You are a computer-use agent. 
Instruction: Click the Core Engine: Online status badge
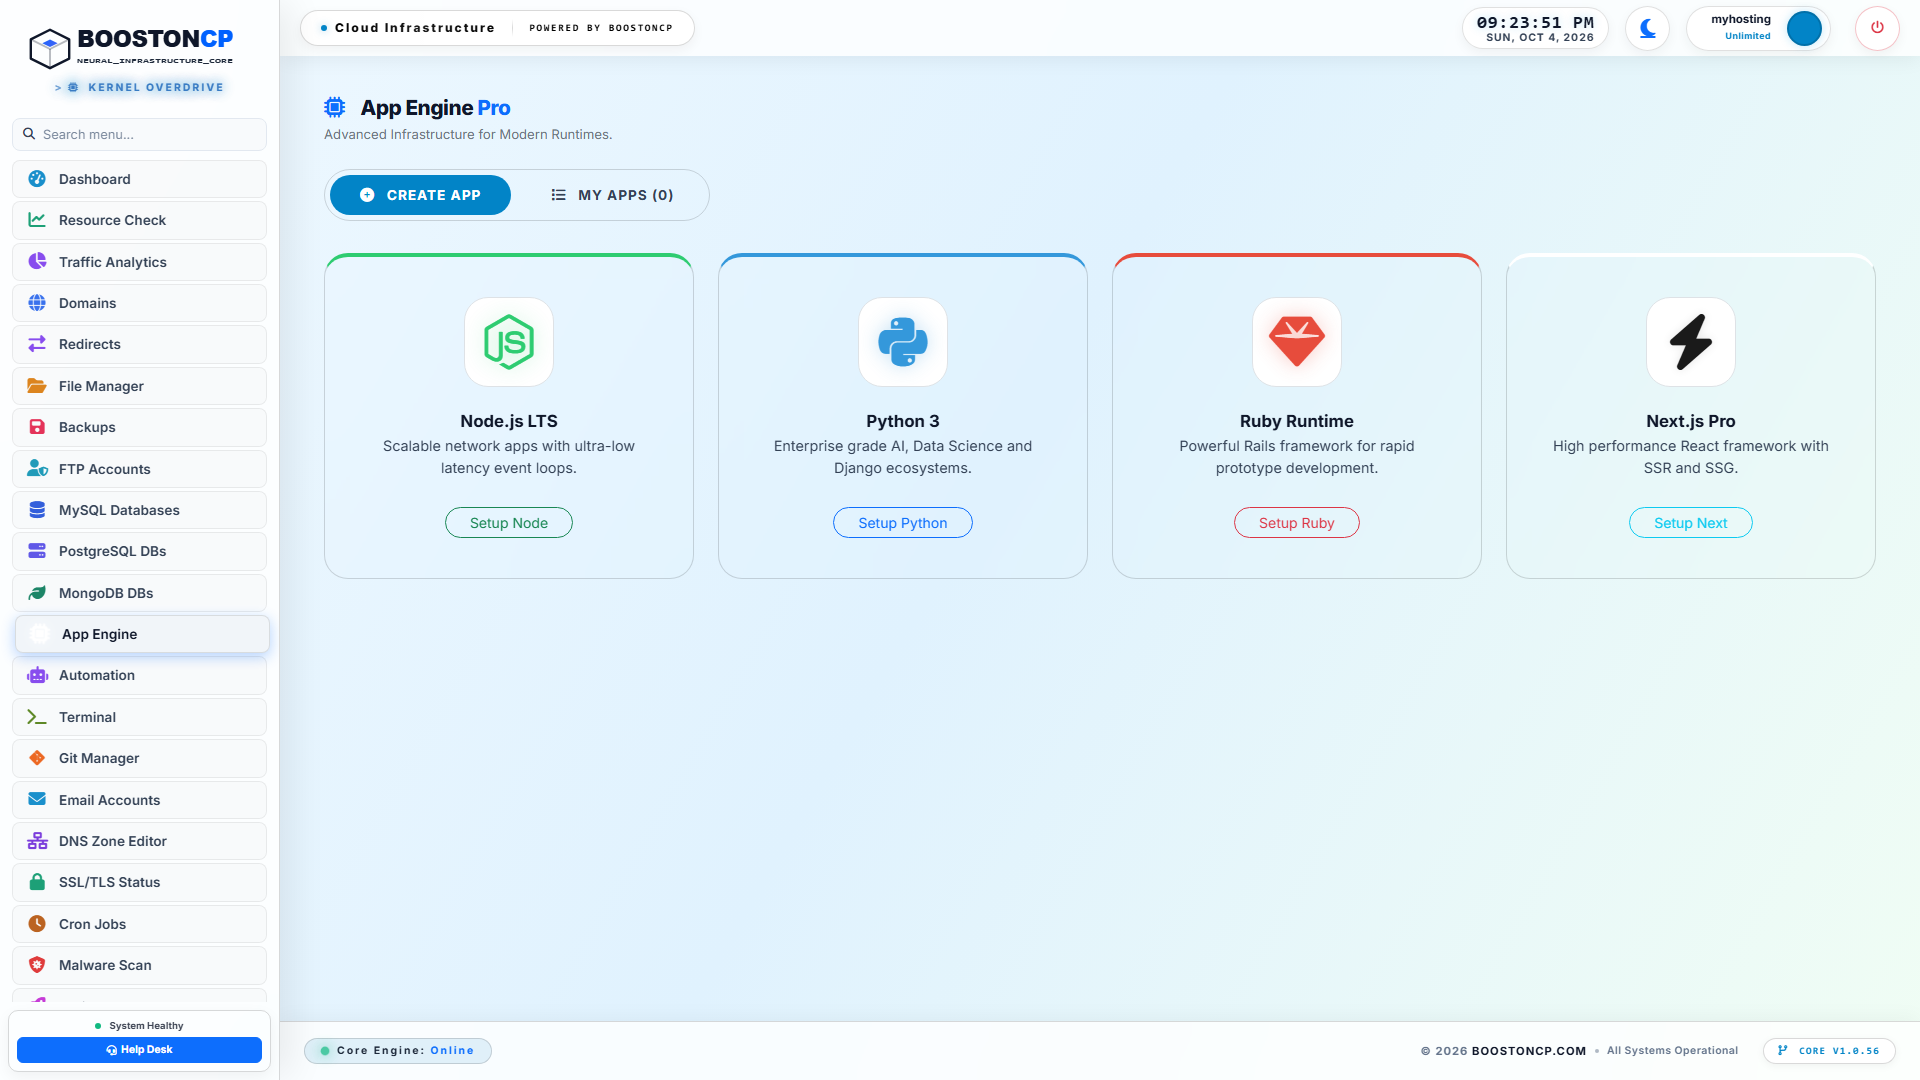[x=398, y=1051]
